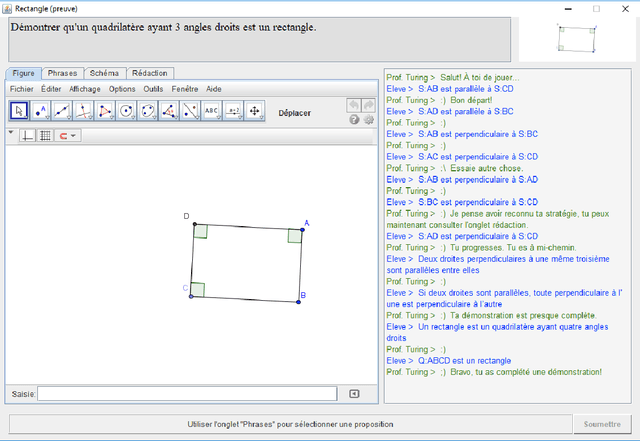Select the Move Graphics View tool

click(x=254, y=110)
